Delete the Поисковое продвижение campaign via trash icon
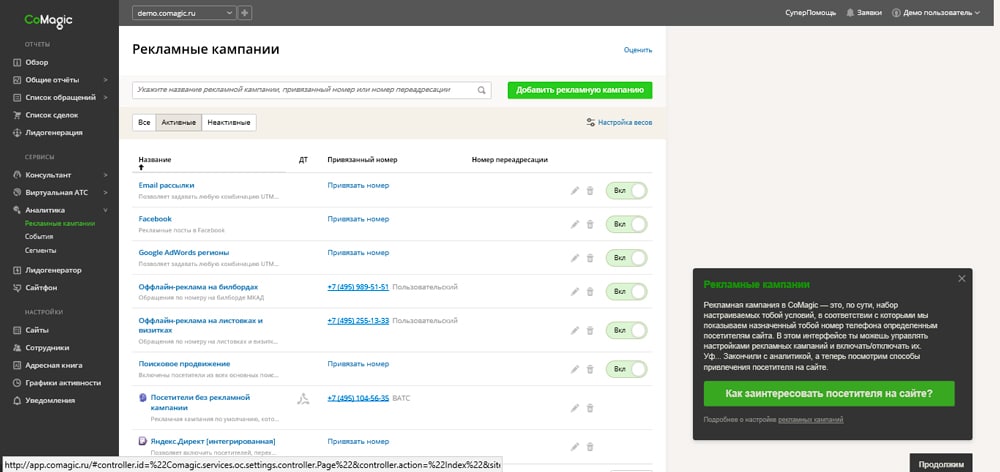The width and height of the screenshot is (1000, 472). [x=590, y=369]
